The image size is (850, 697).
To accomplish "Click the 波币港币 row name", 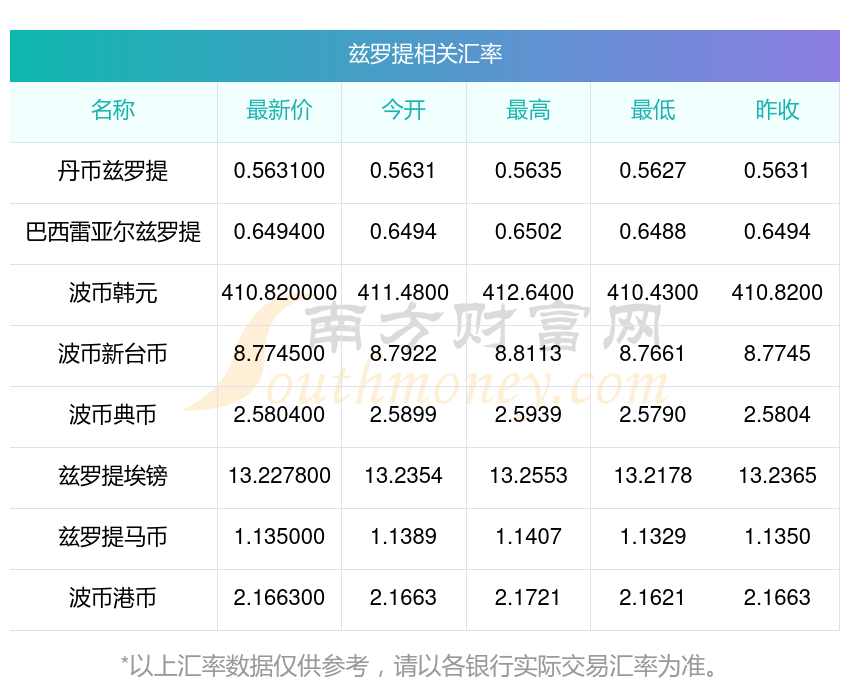I will (113, 598).
